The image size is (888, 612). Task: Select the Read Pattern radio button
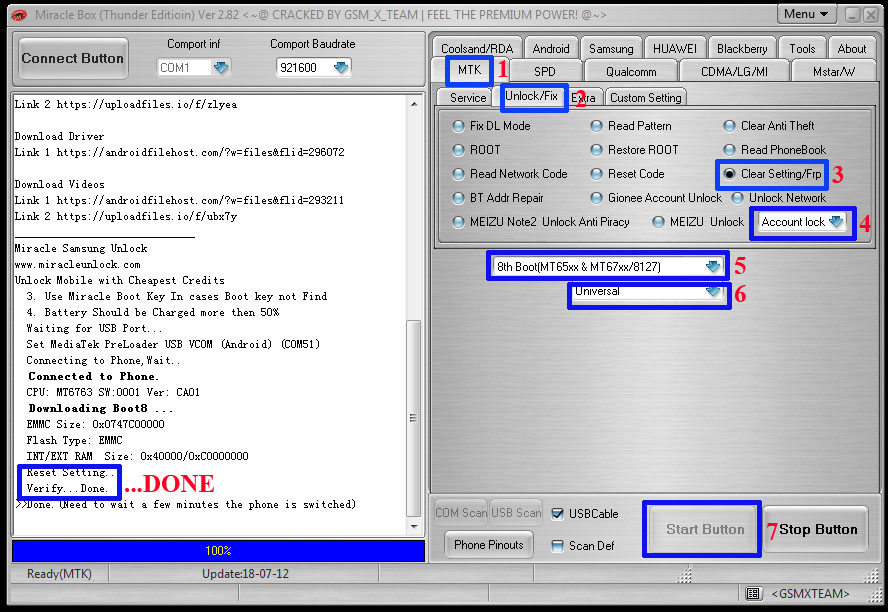coord(596,126)
